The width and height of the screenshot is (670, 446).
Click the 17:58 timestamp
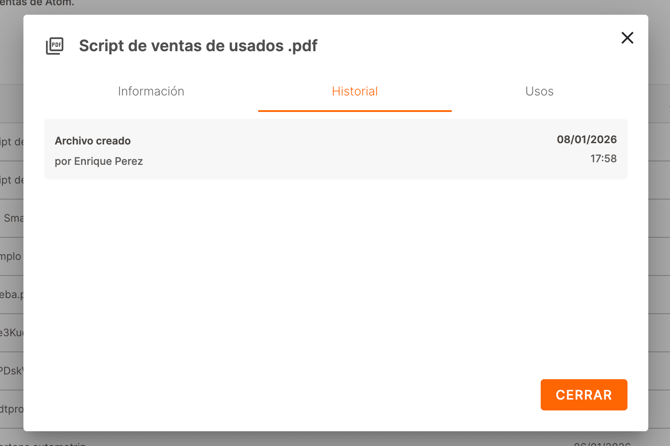603,159
